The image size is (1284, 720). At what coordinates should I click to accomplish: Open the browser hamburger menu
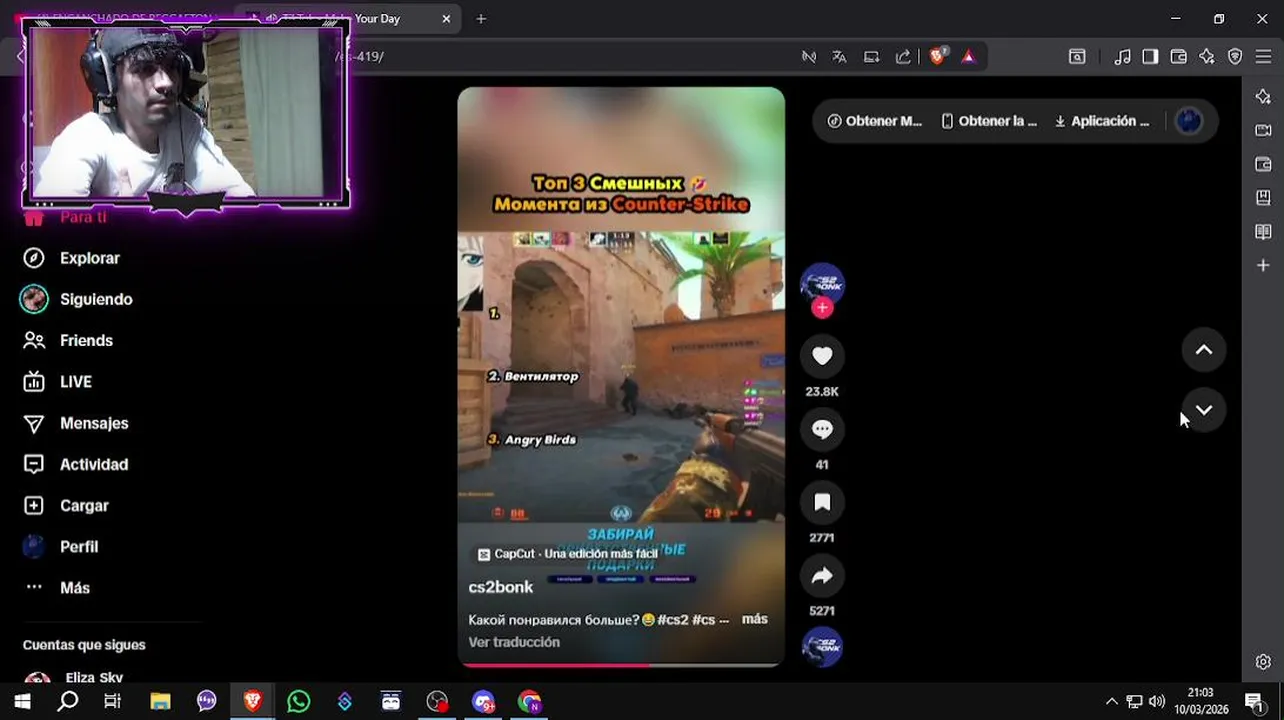[1263, 57]
